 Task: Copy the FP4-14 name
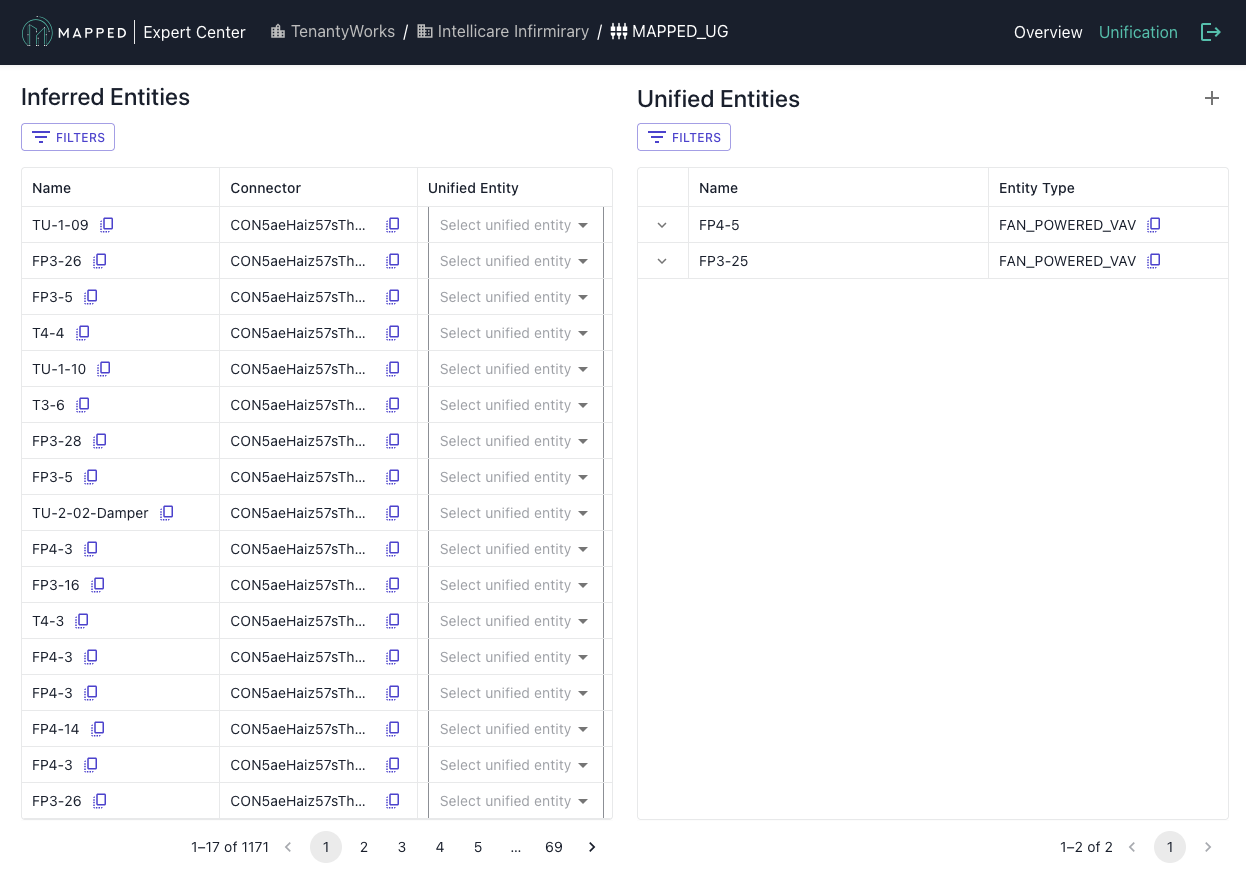click(98, 729)
